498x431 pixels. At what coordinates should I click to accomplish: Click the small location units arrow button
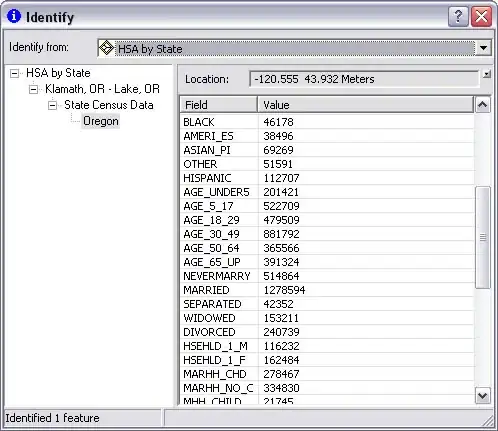(x=487, y=74)
